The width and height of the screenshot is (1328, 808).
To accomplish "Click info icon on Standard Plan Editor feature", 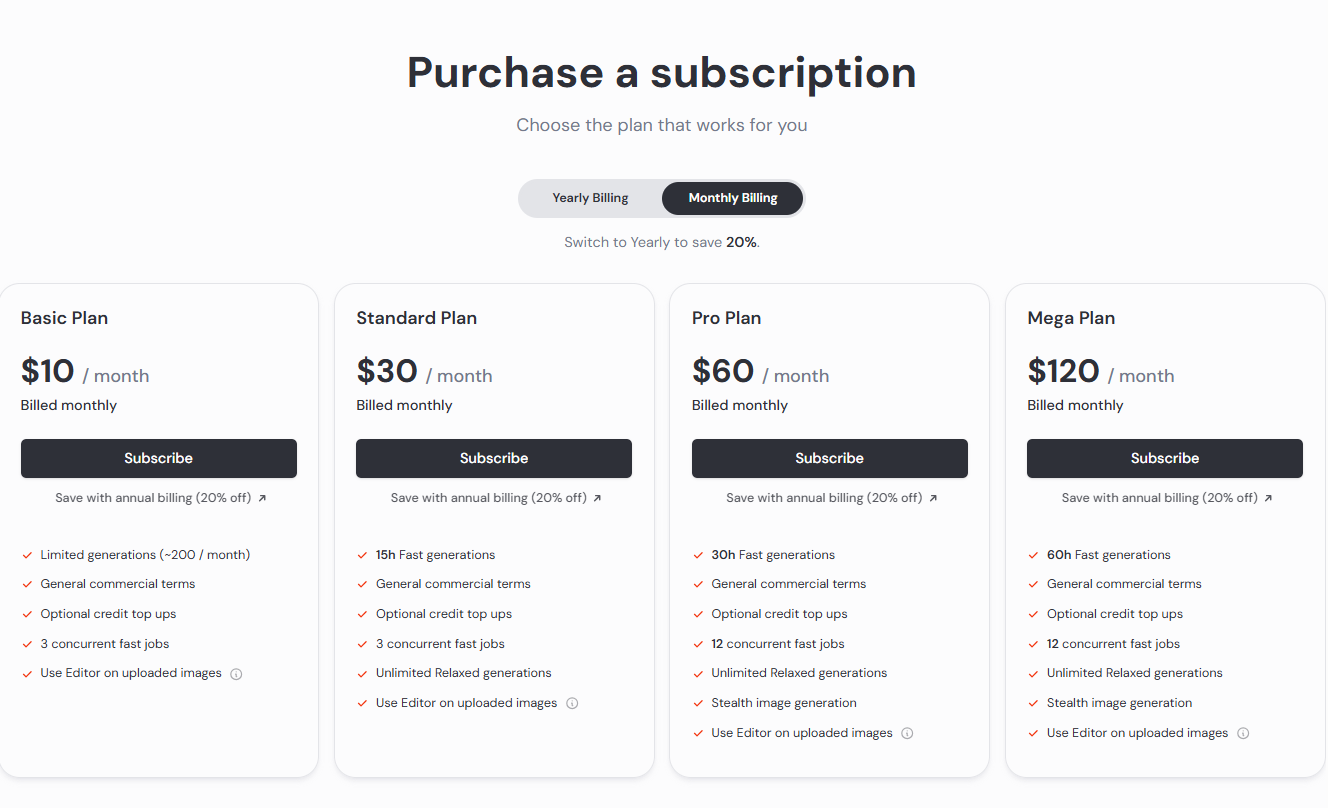I will pyautogui.click(x=572, y=703).
